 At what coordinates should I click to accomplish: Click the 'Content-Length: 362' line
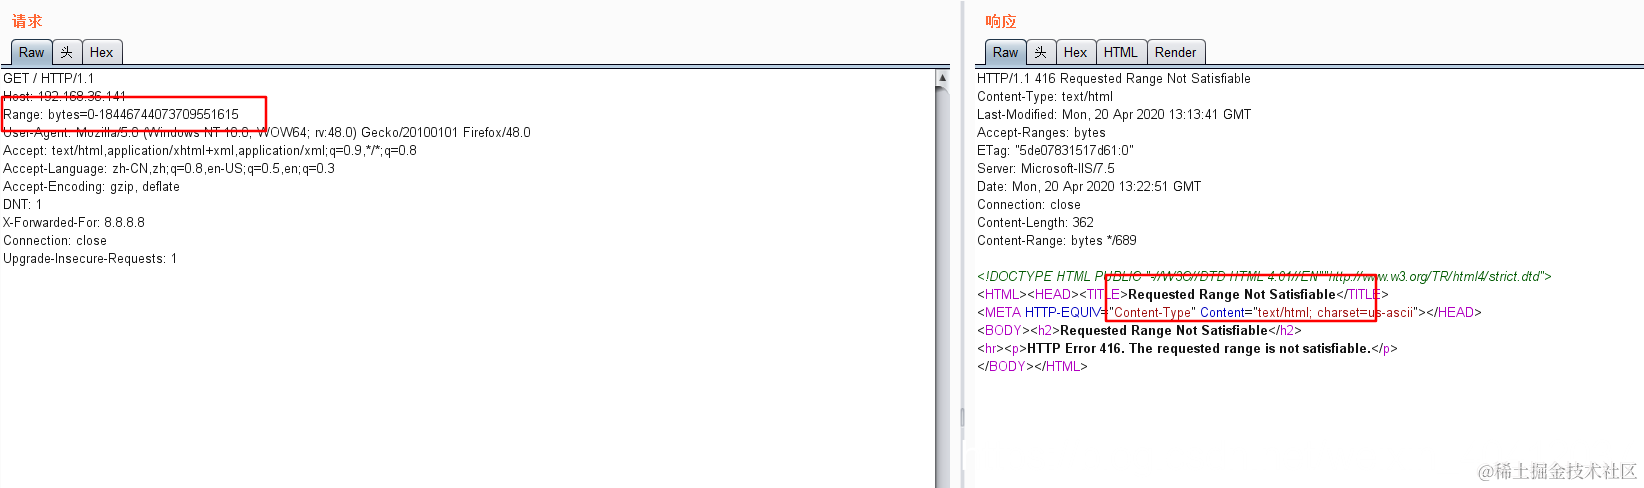(1035, 222)
